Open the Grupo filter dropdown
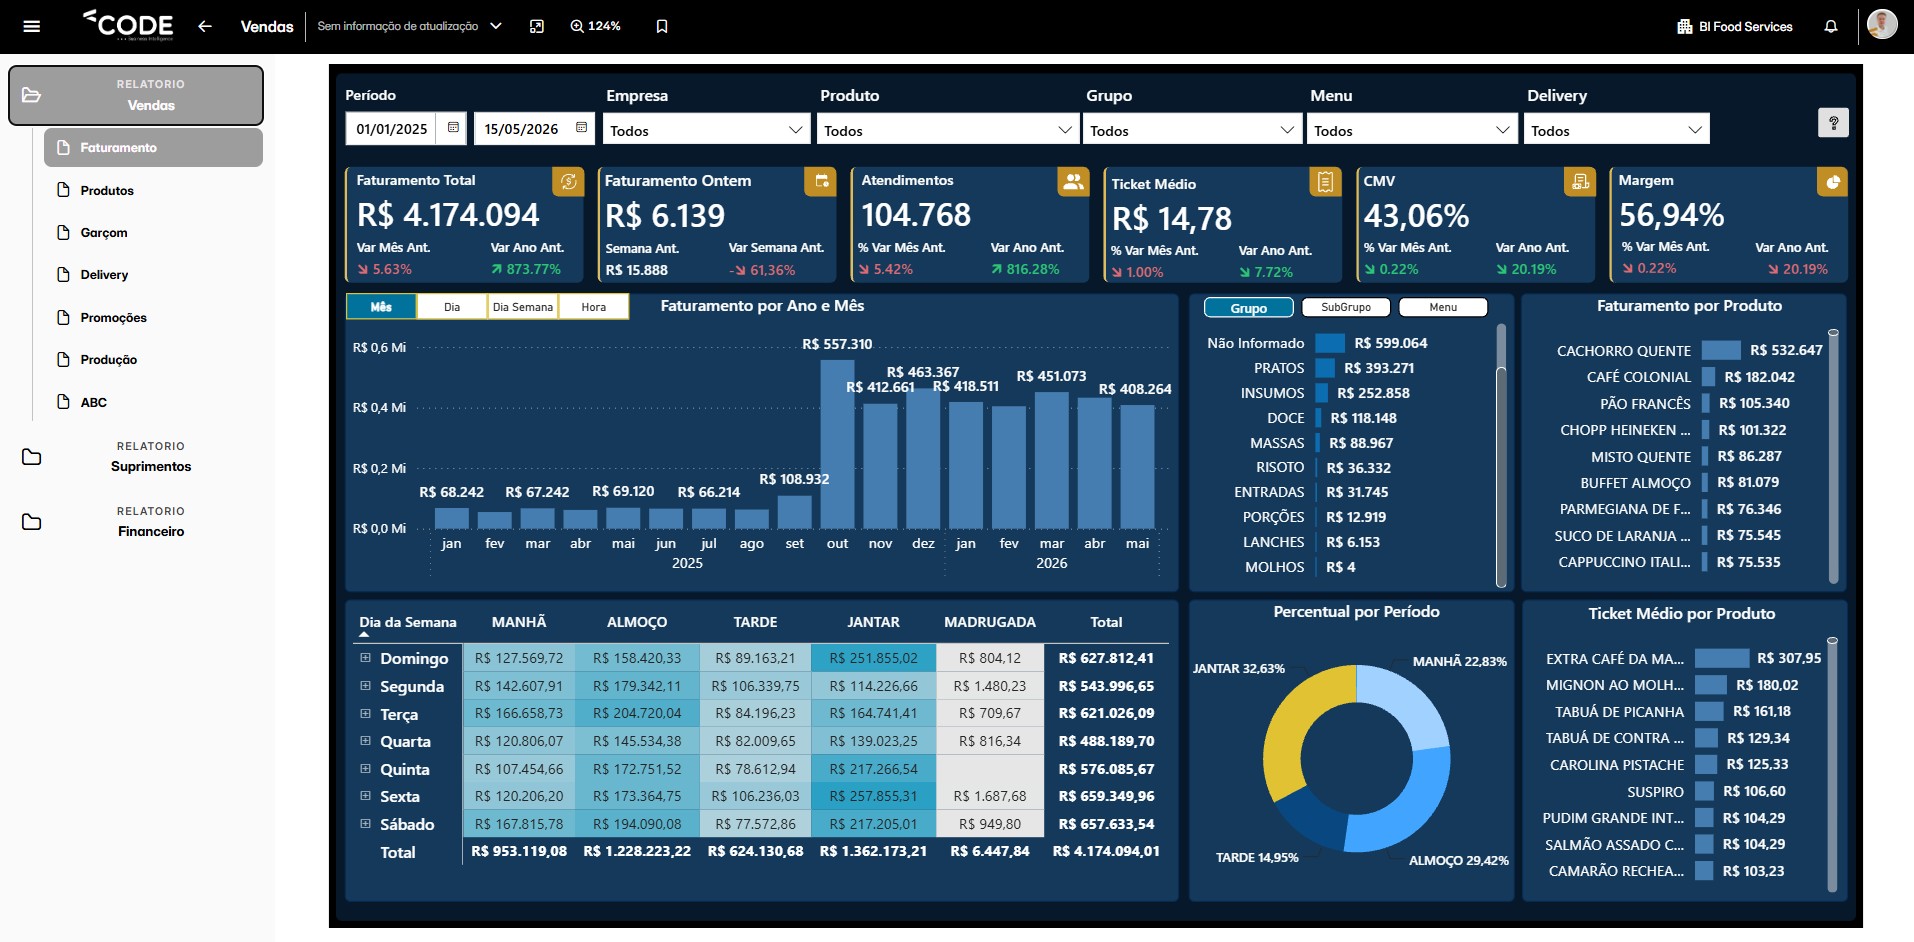Image resolution: width=1914 pixels, height=942 pixels. pyautogui.click(x=1192, y=130)
